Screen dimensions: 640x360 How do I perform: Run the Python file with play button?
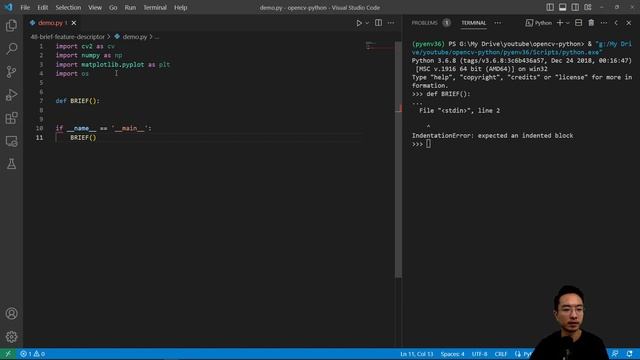(359, 23)
